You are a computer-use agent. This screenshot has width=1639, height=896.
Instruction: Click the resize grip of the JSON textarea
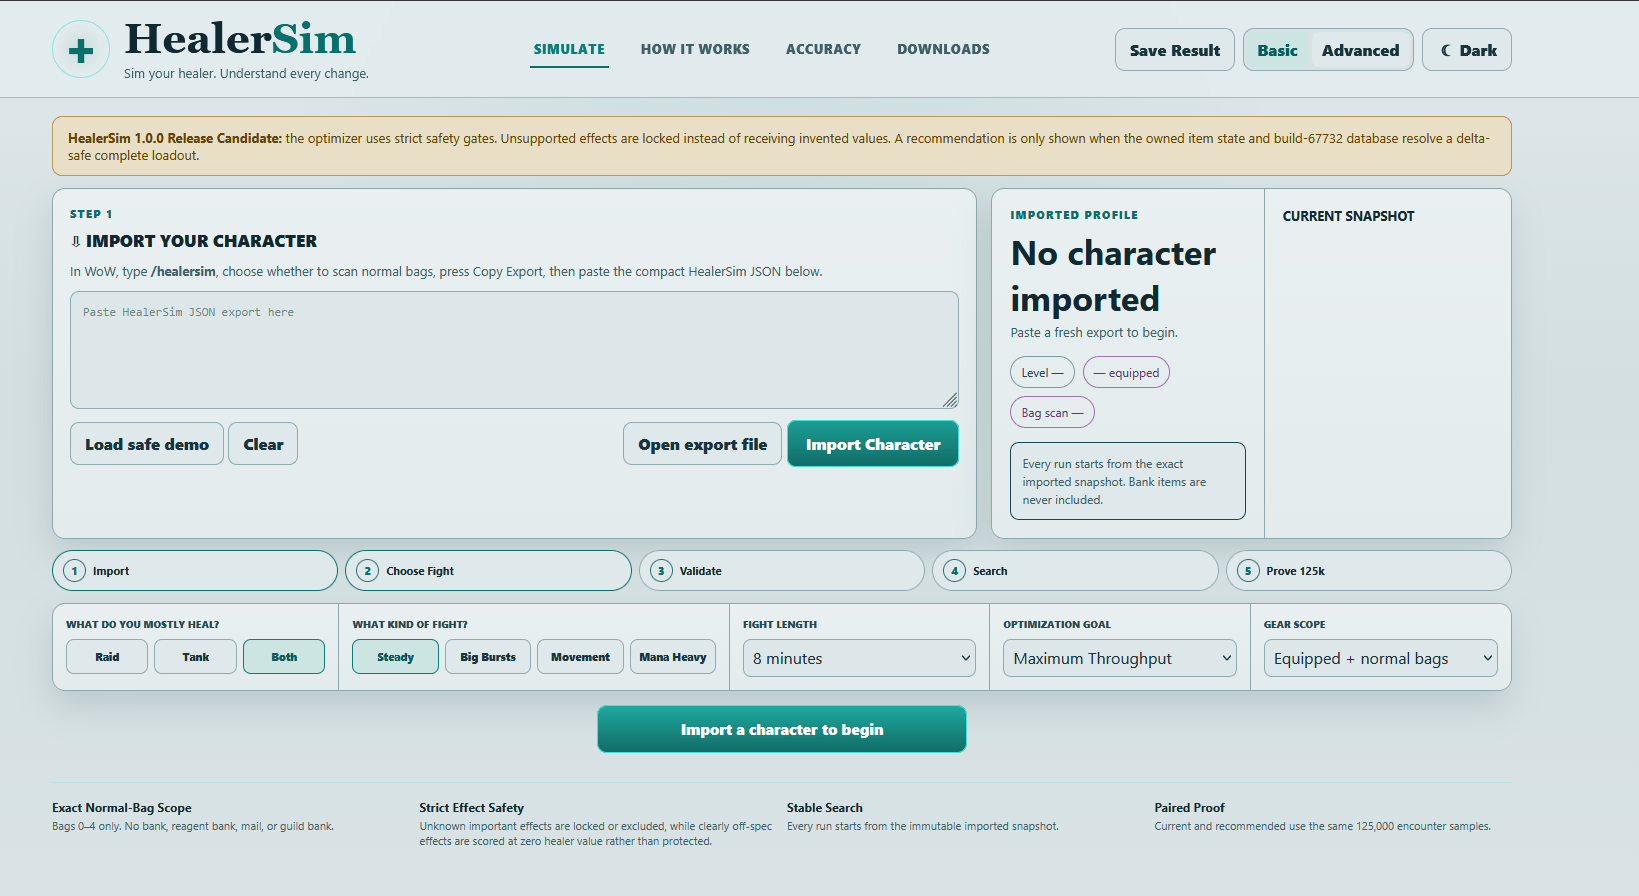coord(950,400)
